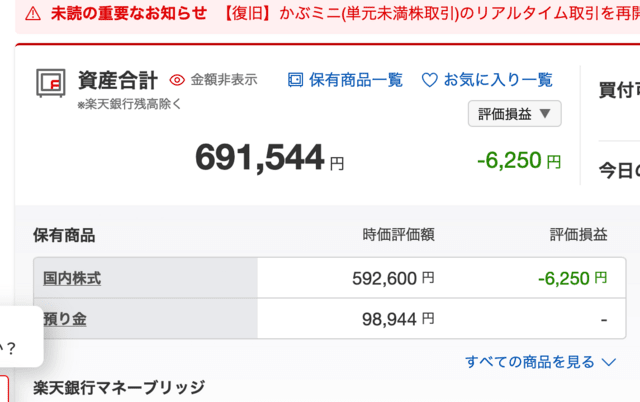Click the 国内株式 loss value -6,250 円
640x402 pixels.
(x=572, y=278)
